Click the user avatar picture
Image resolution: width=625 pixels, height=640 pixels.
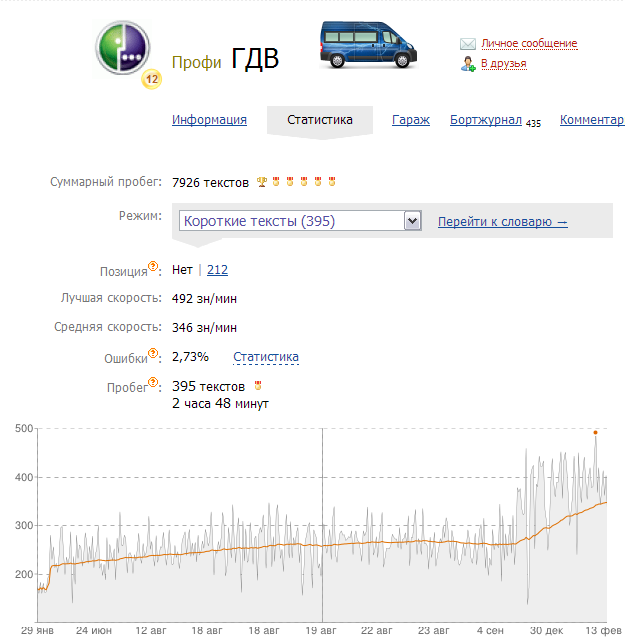(122, 48)
